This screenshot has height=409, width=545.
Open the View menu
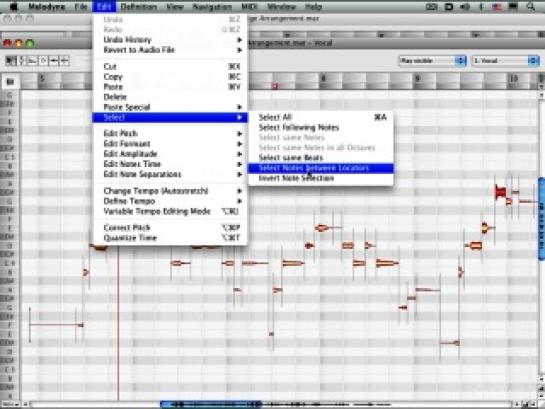point(174,7)
